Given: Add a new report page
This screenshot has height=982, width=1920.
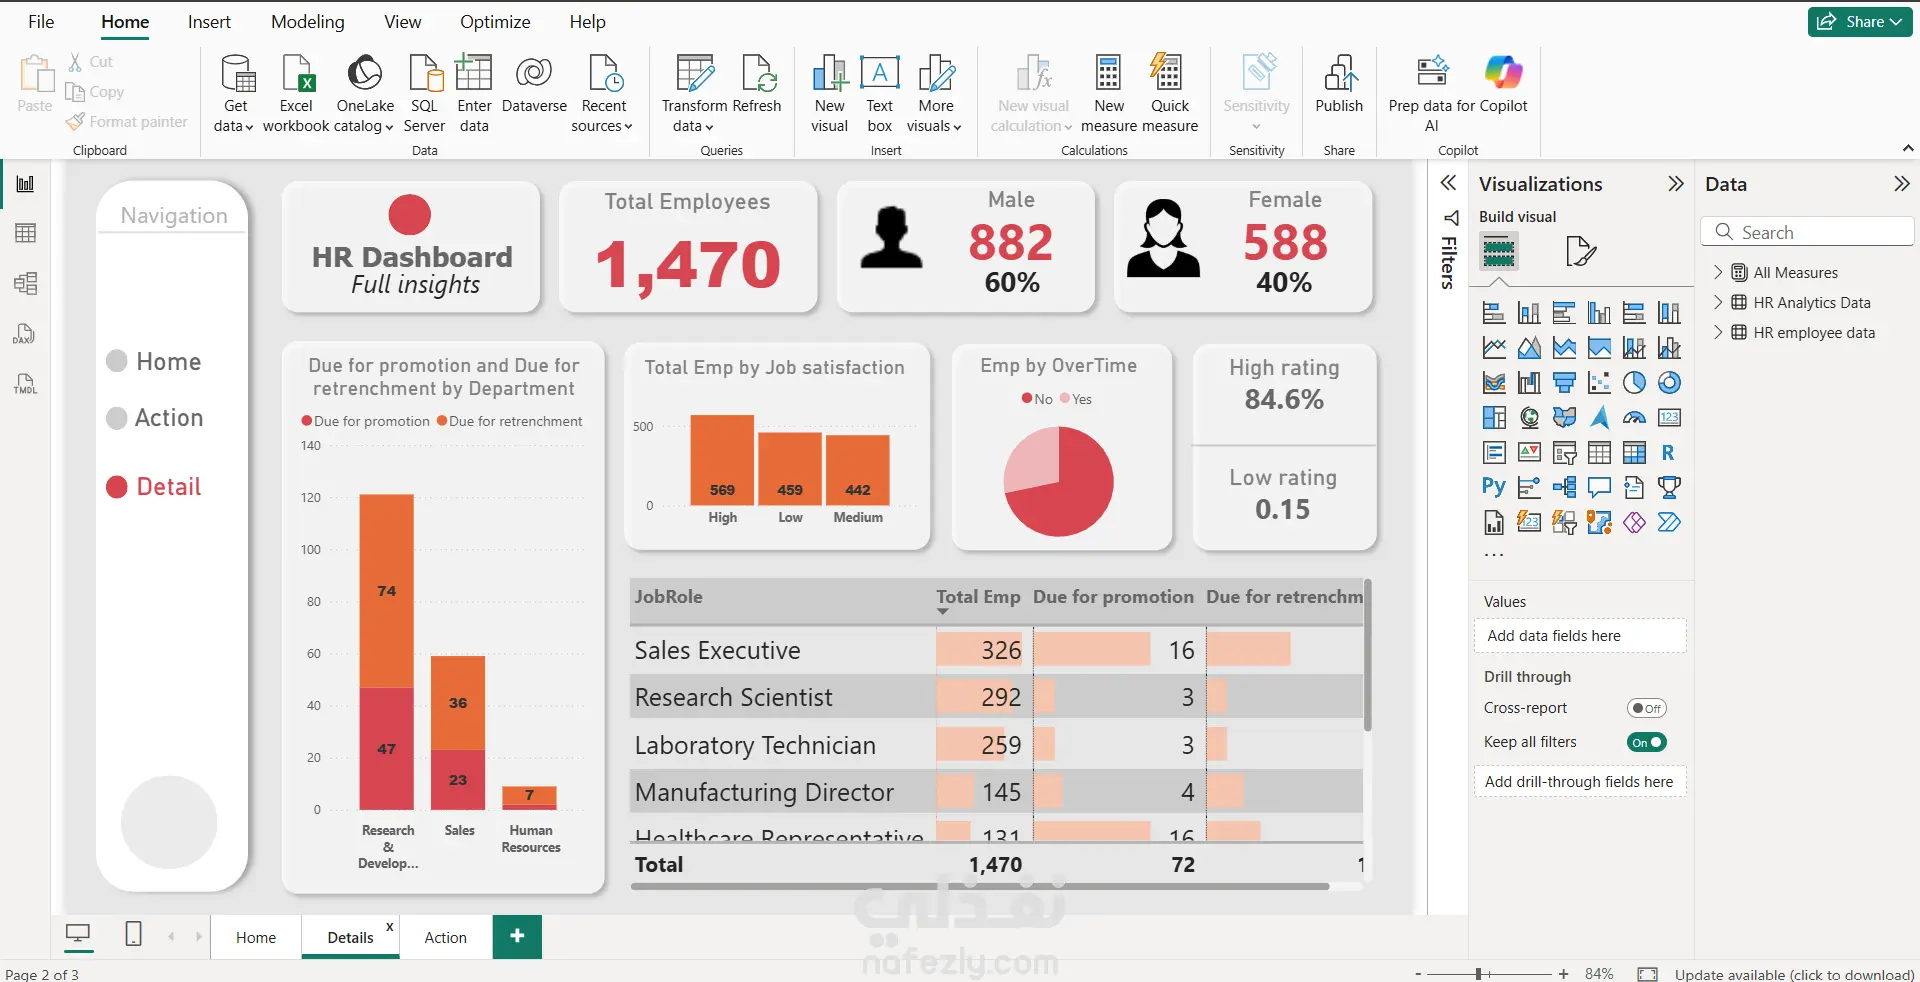Looking at the screenshot, I should point(517,937).
